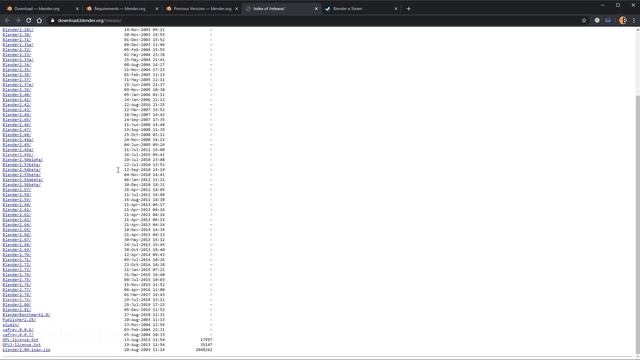Click the file size 17987
The width and height of the screenshot is (640, 360).
pyautogui.click(x=206, y=340)
